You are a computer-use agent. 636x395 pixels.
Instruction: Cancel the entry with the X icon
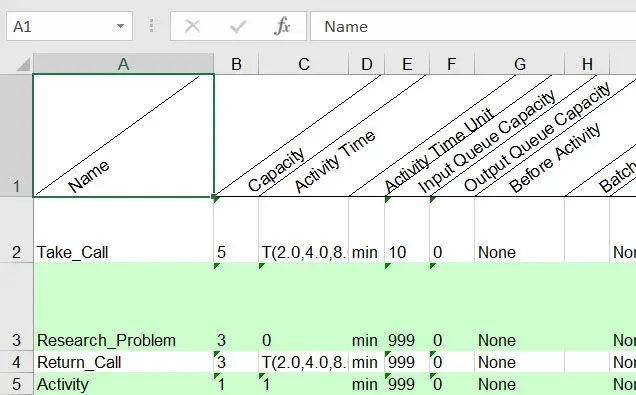pos(192,26)
